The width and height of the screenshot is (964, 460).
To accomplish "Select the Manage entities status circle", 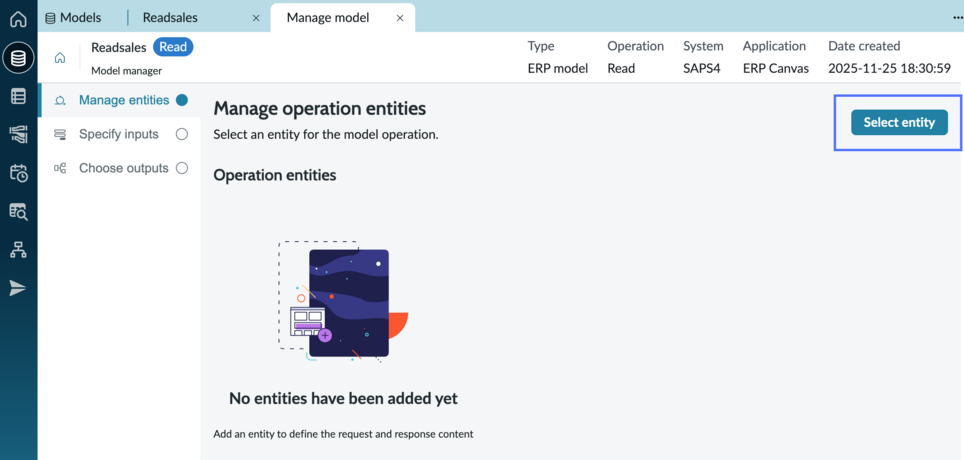I will coord(181,100).
